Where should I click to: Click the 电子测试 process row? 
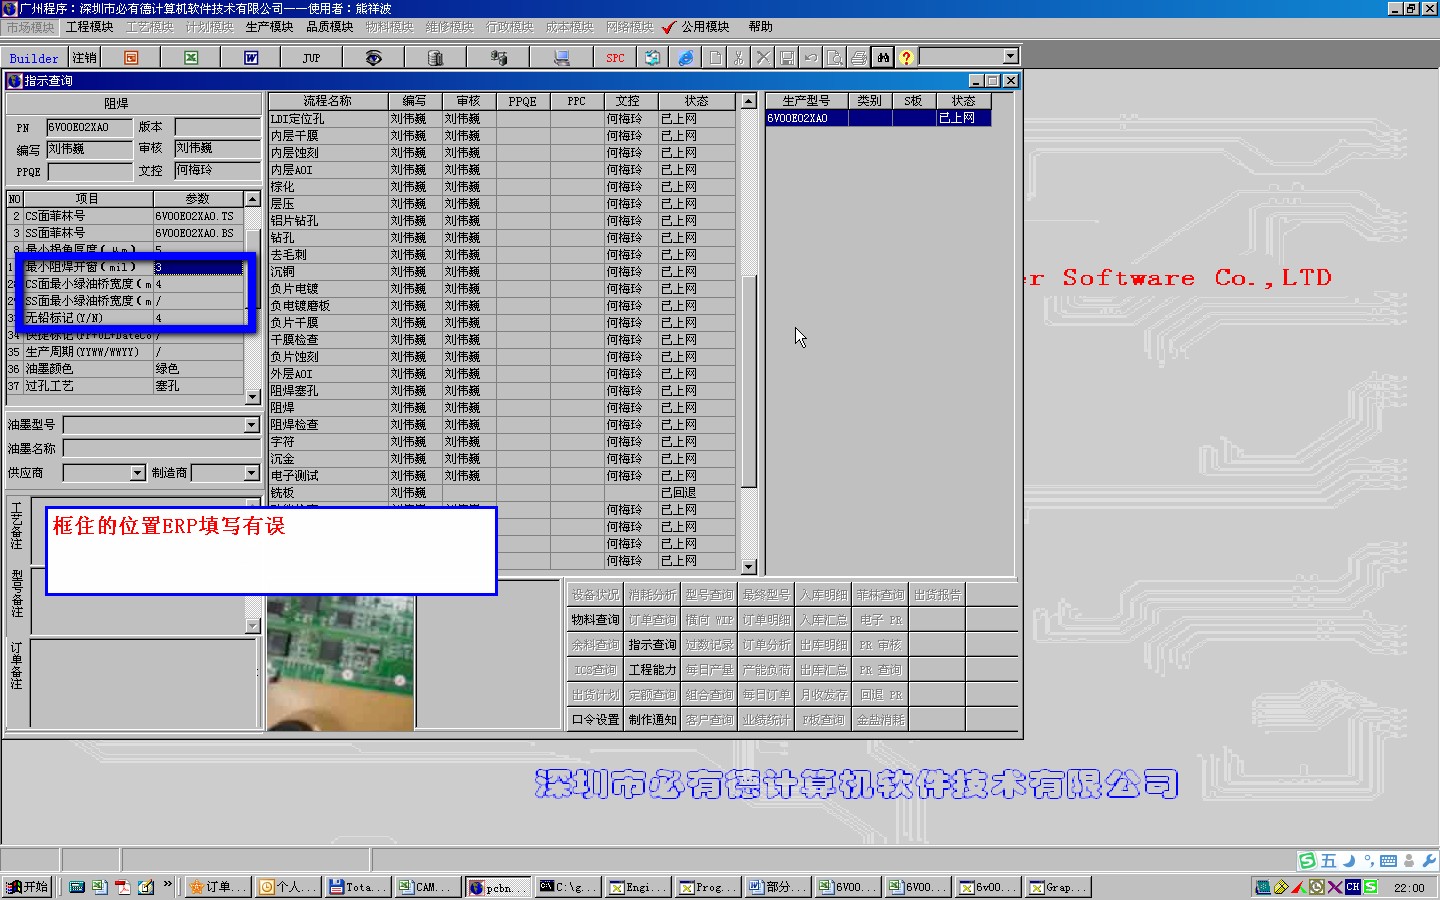click(502, 476)
